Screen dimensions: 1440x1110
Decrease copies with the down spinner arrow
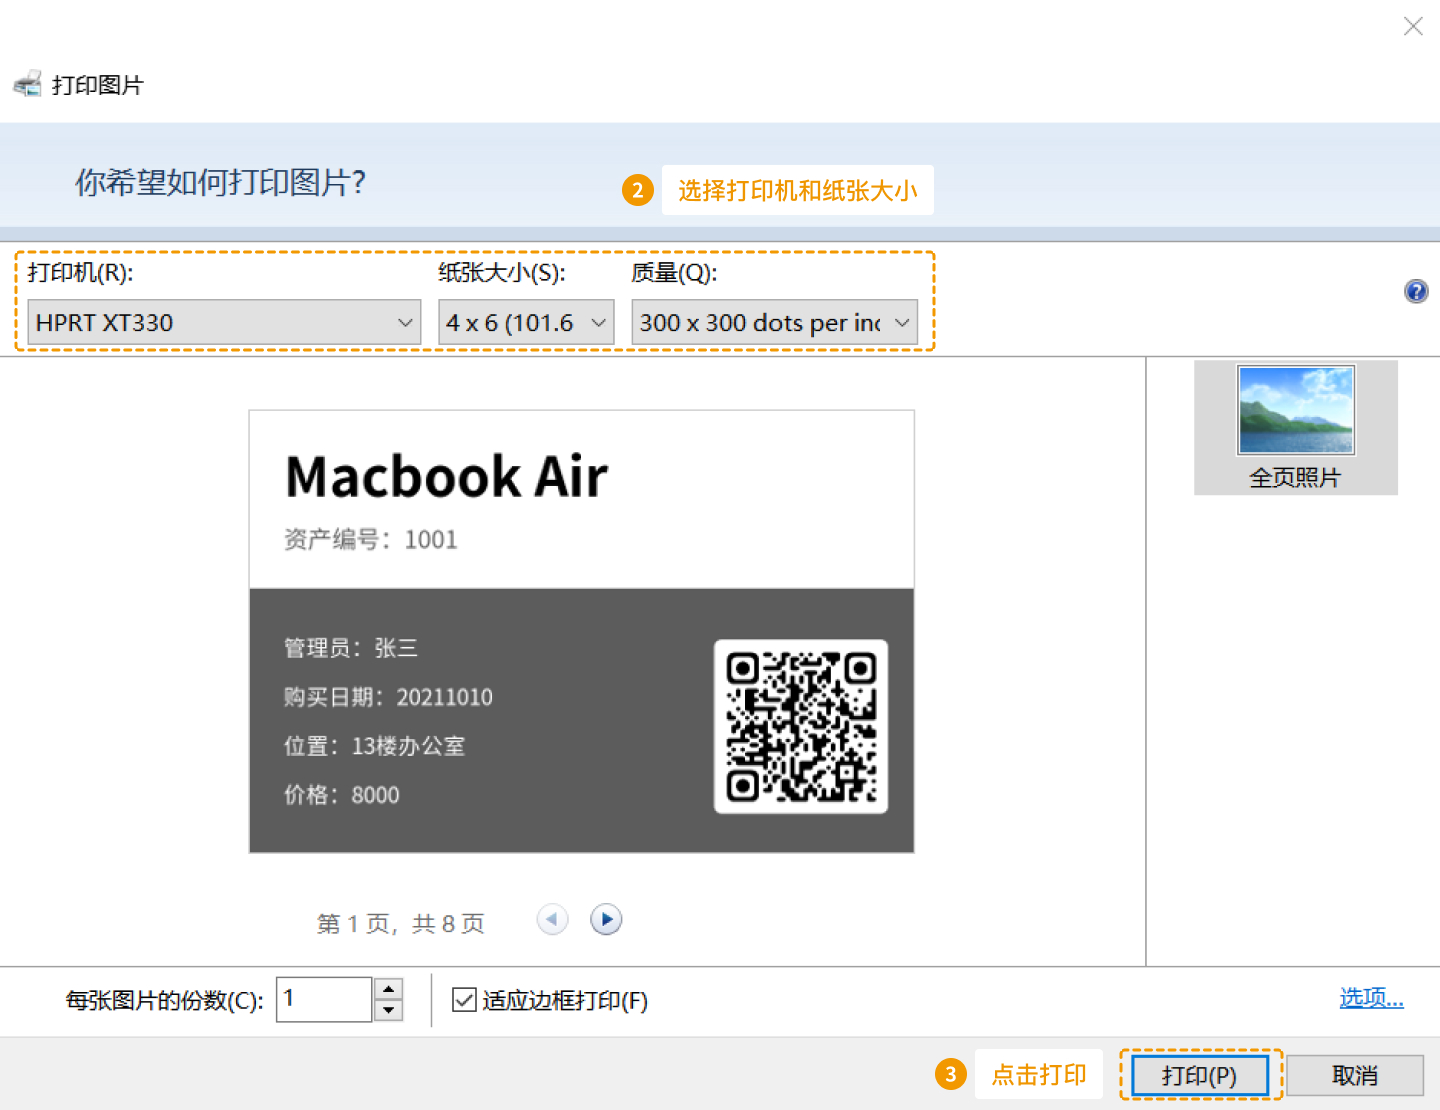(x=388, y=1010)
